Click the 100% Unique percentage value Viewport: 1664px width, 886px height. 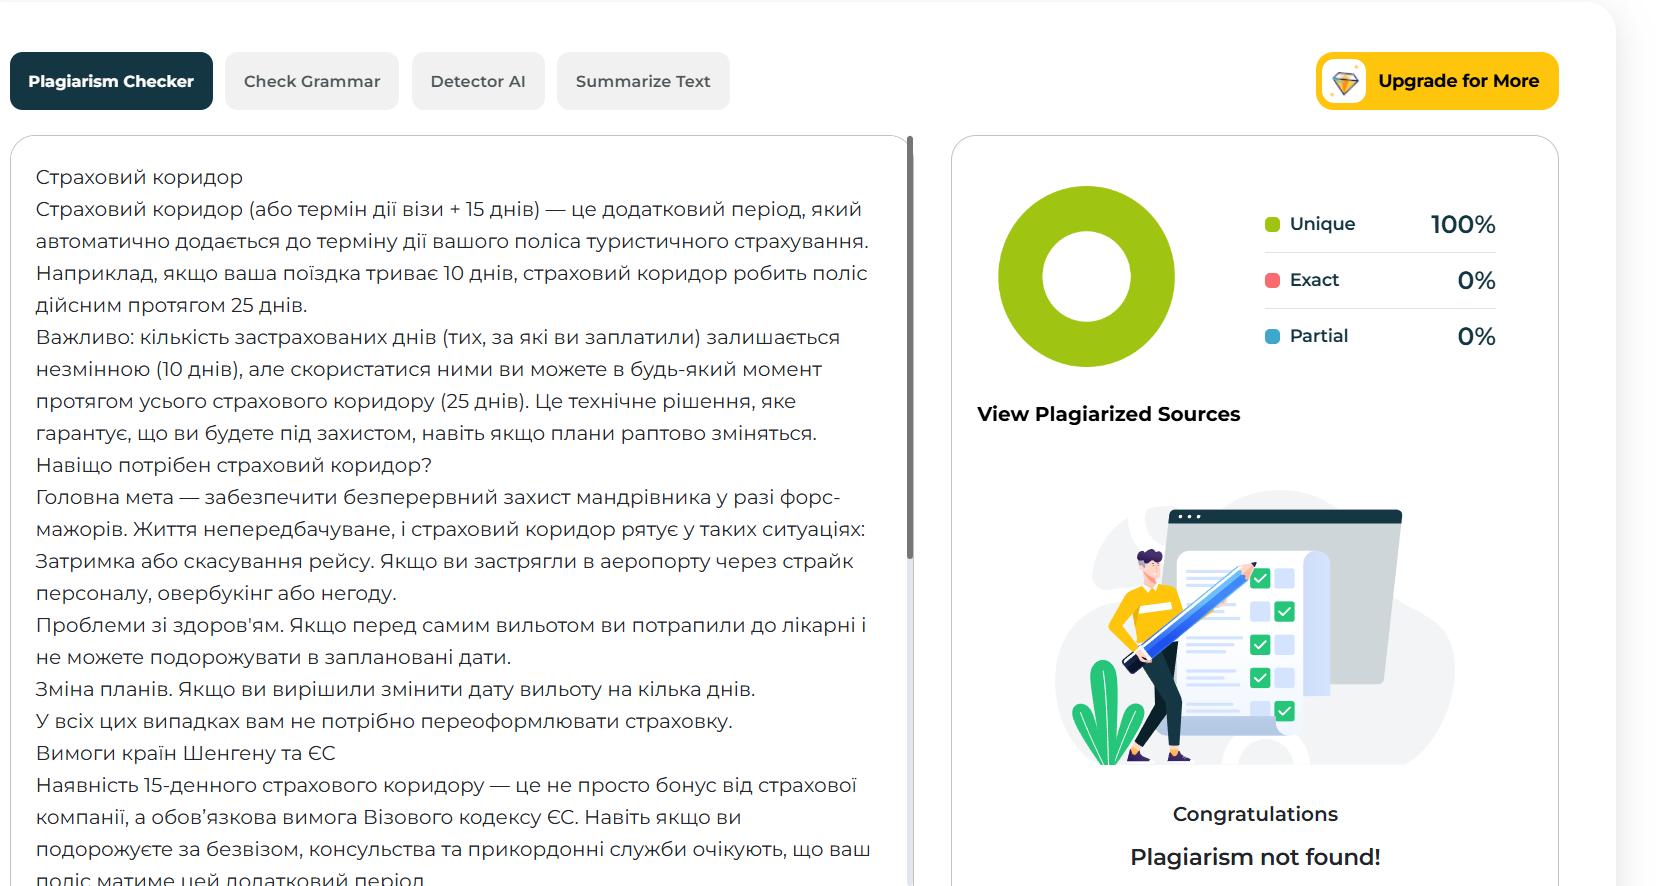click(x=1462, y=224)
